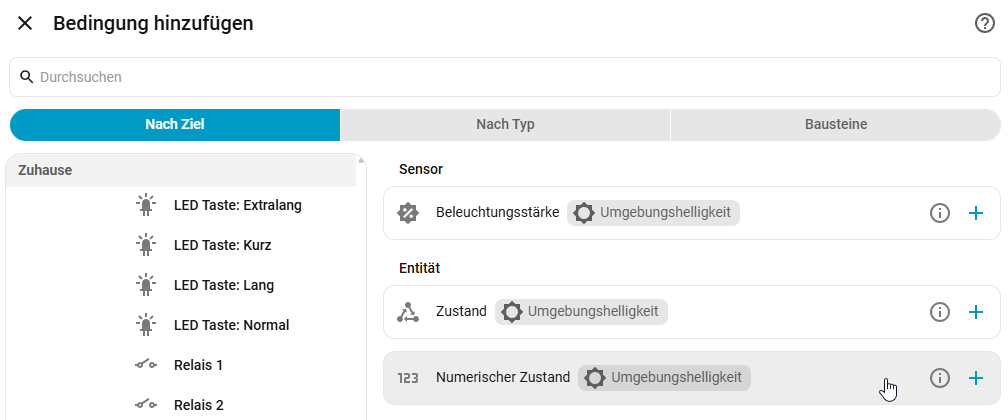Click the Sensor section heading
This screenshot has width=1008, height=420.
point(421,169)
